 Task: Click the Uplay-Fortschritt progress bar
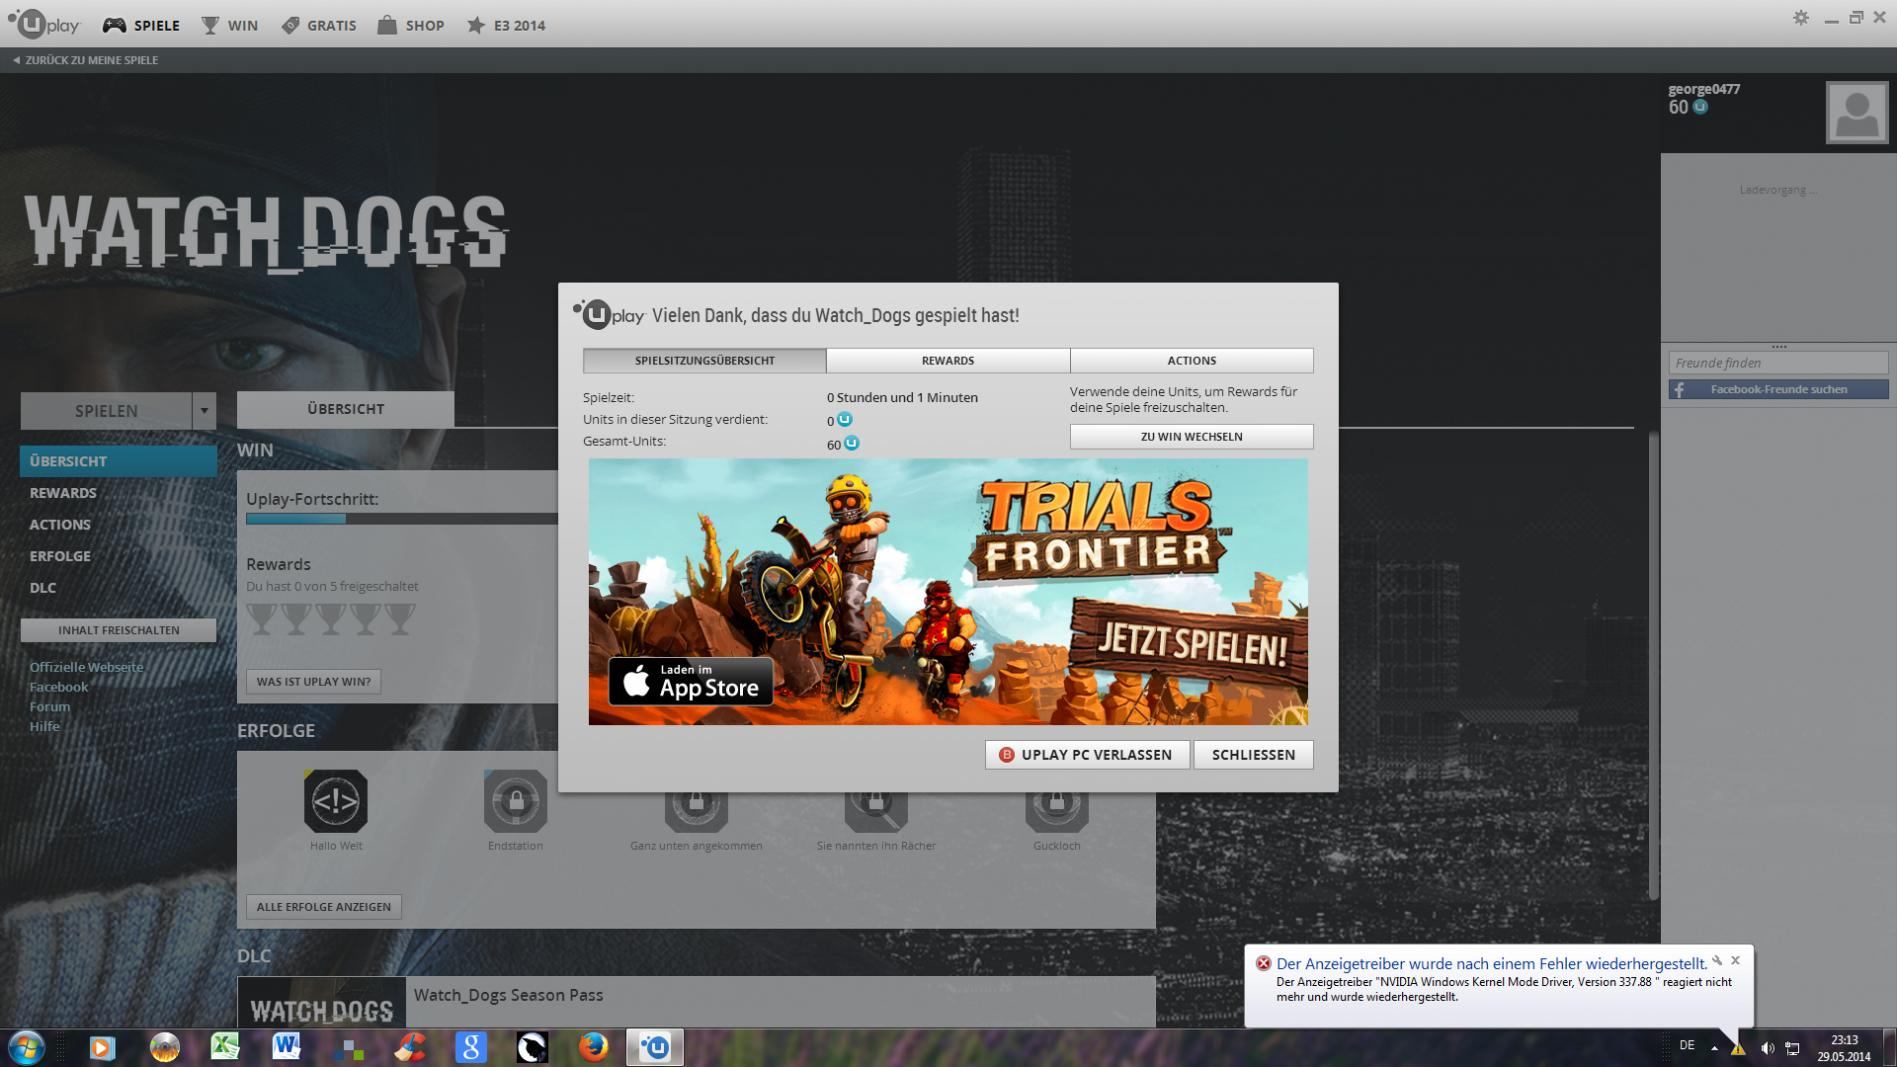(x=402, y=519)
